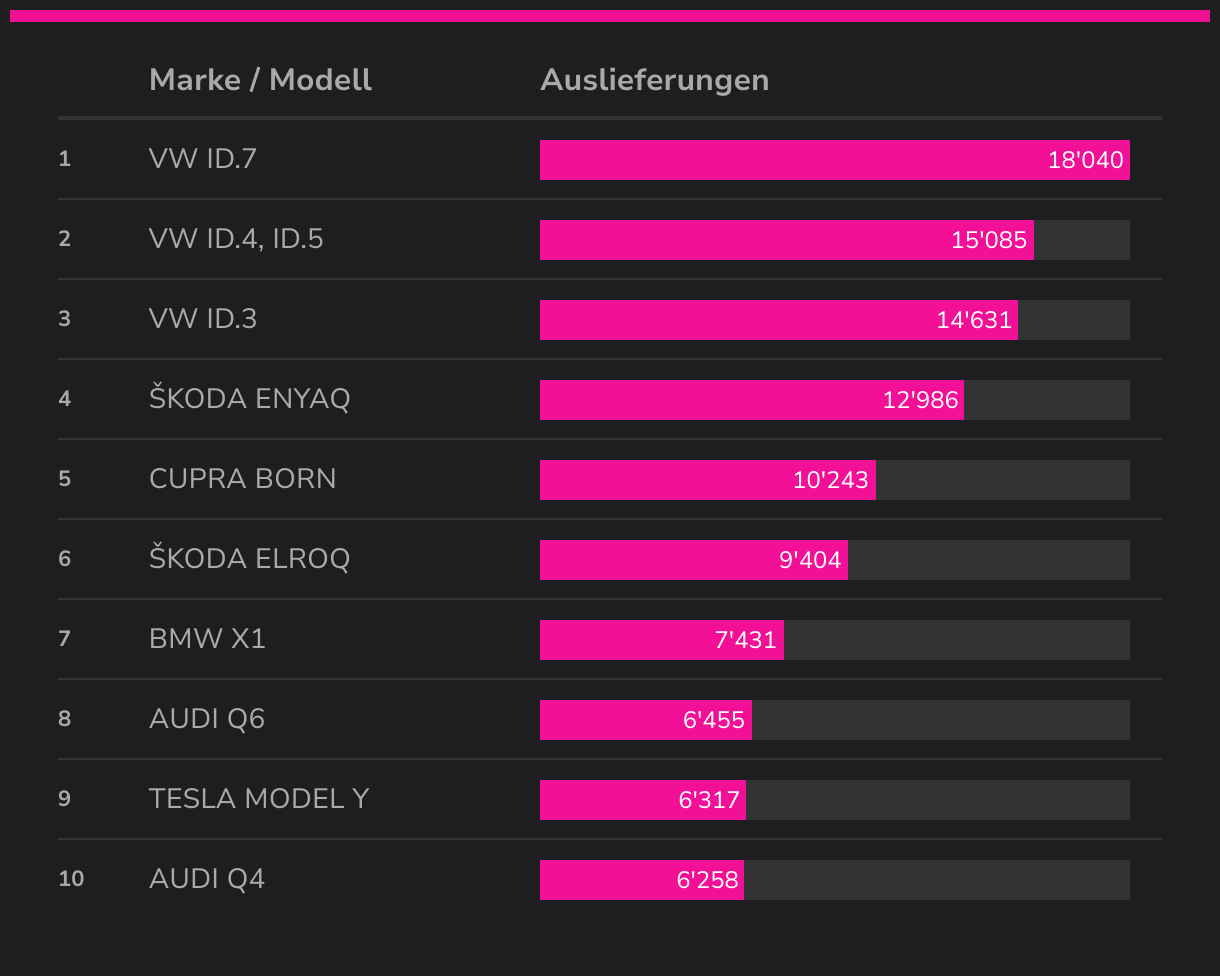Click the 10'243 delivery bar value
Image resolution: width=1220 pixels, height=976 pixels.
click(x=830, y=480)
